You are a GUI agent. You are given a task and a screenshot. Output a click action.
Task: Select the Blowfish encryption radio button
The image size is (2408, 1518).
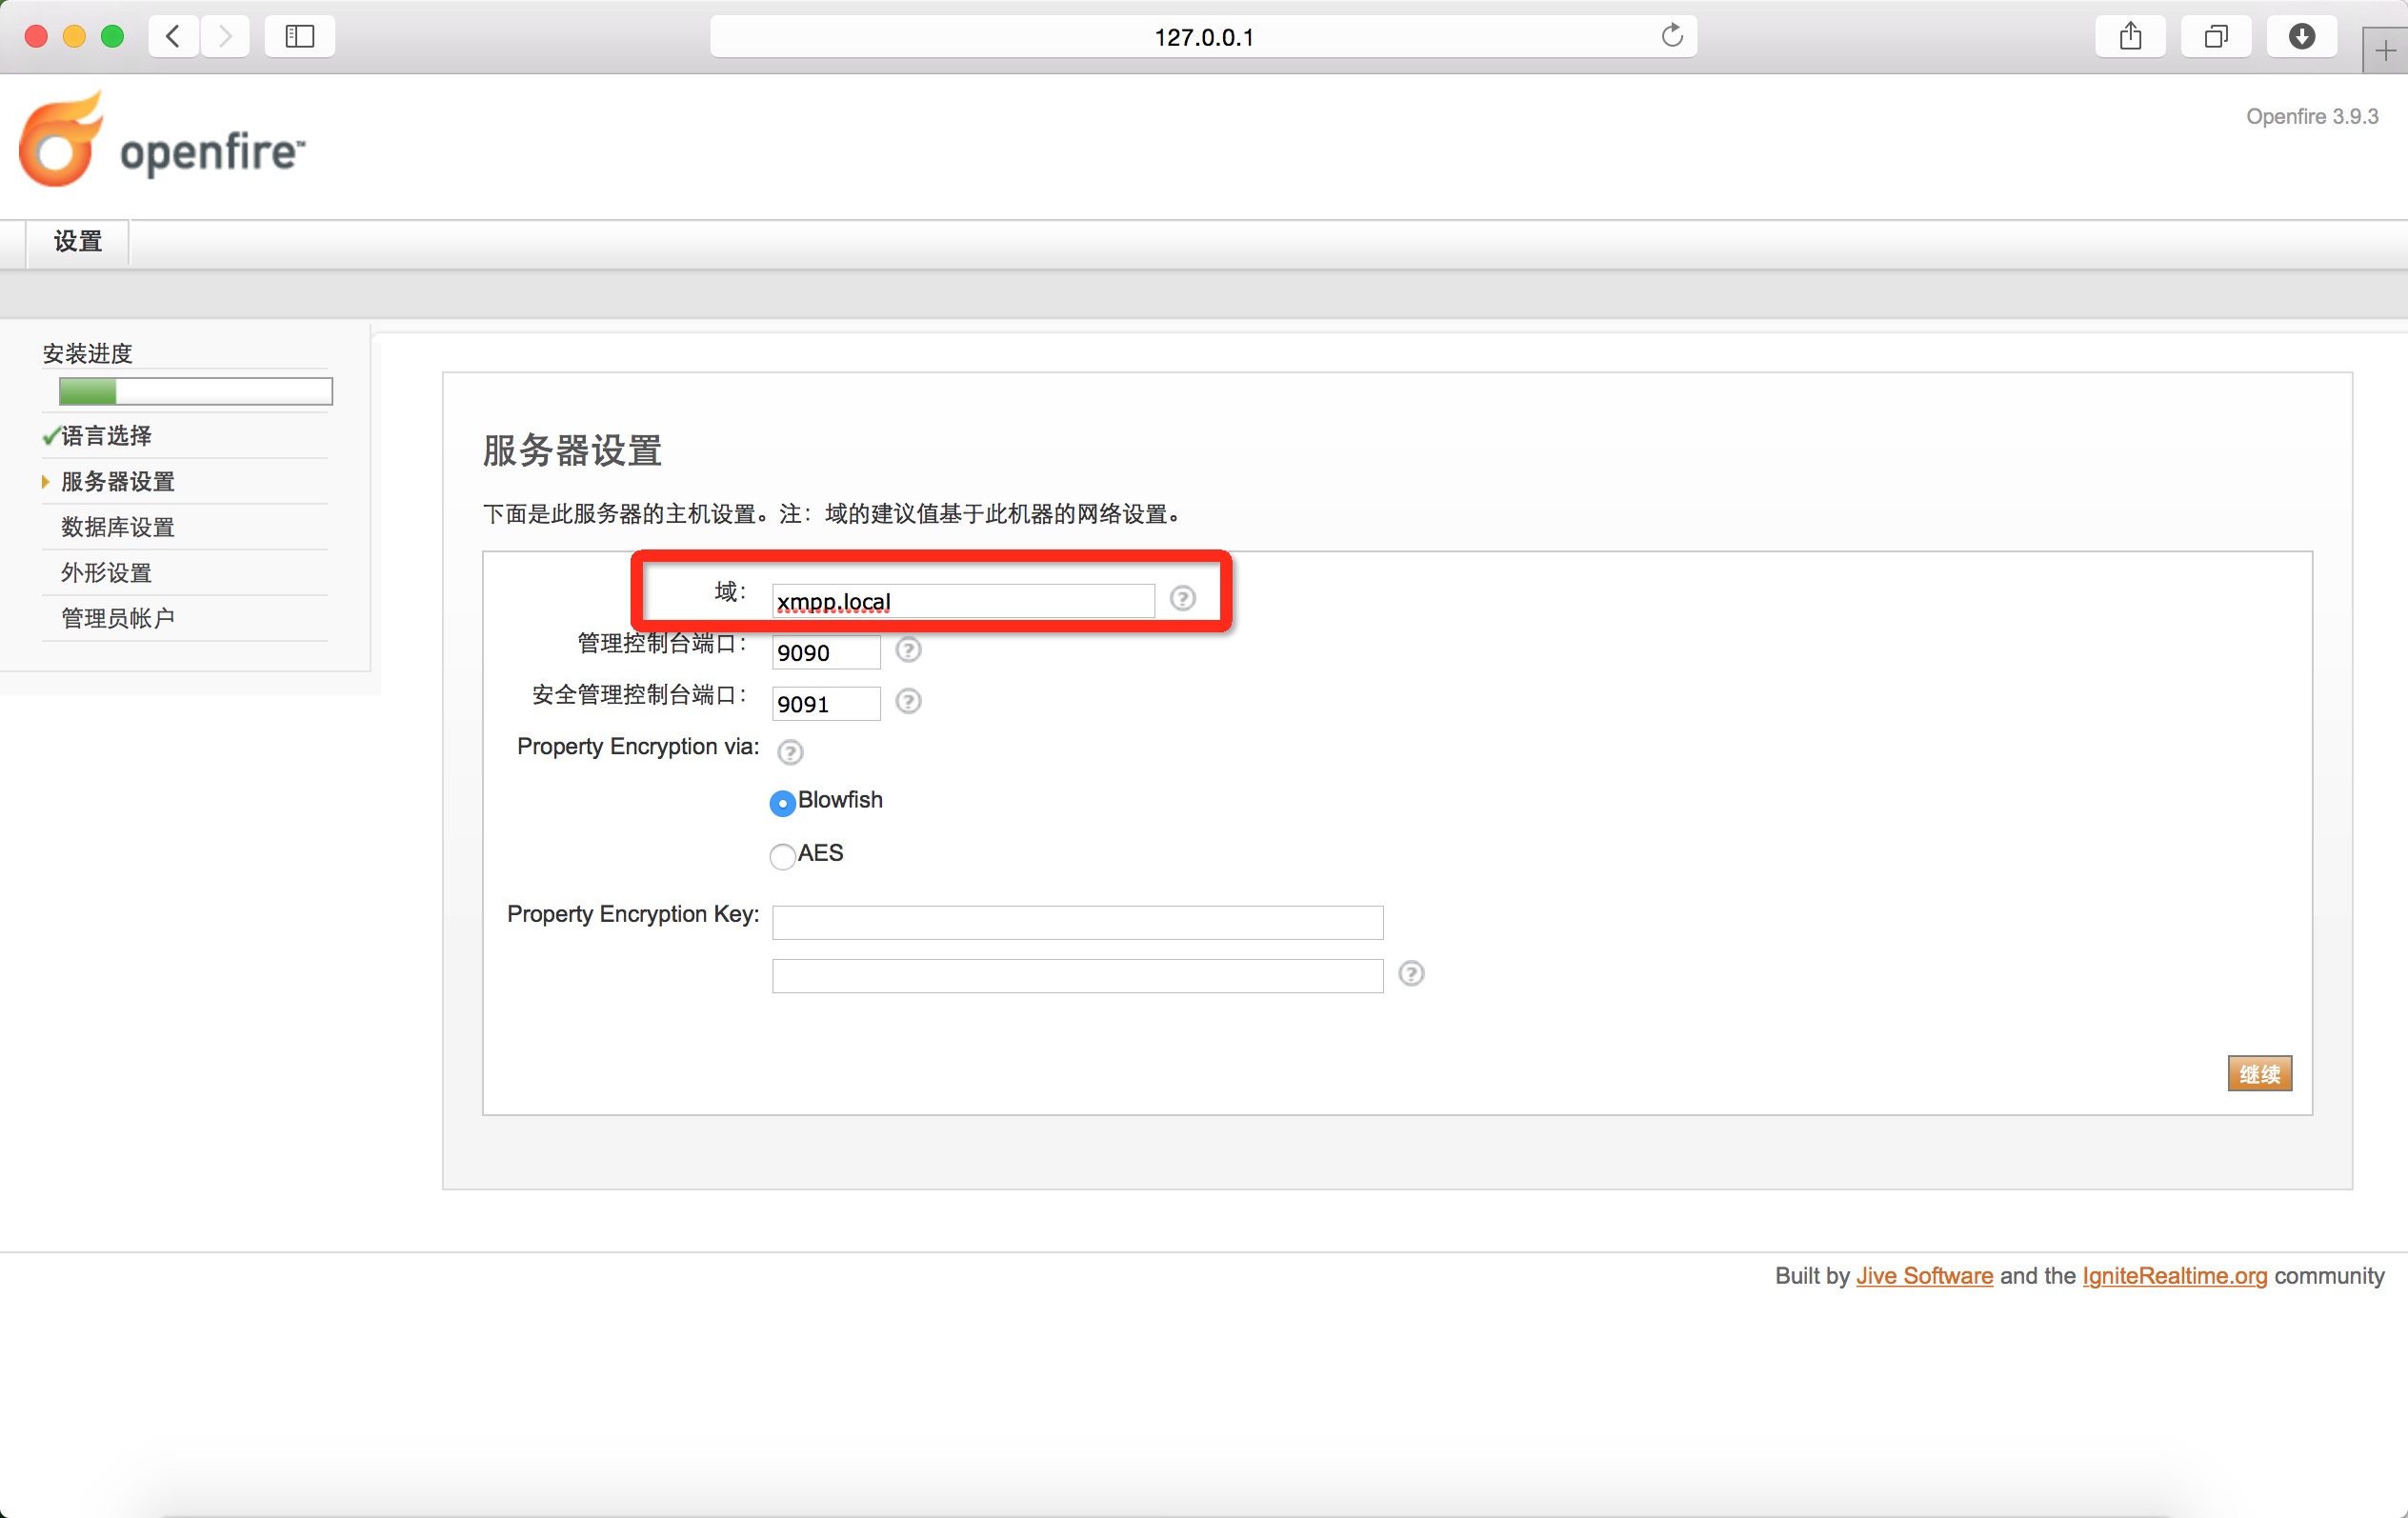tap(782, 803)
